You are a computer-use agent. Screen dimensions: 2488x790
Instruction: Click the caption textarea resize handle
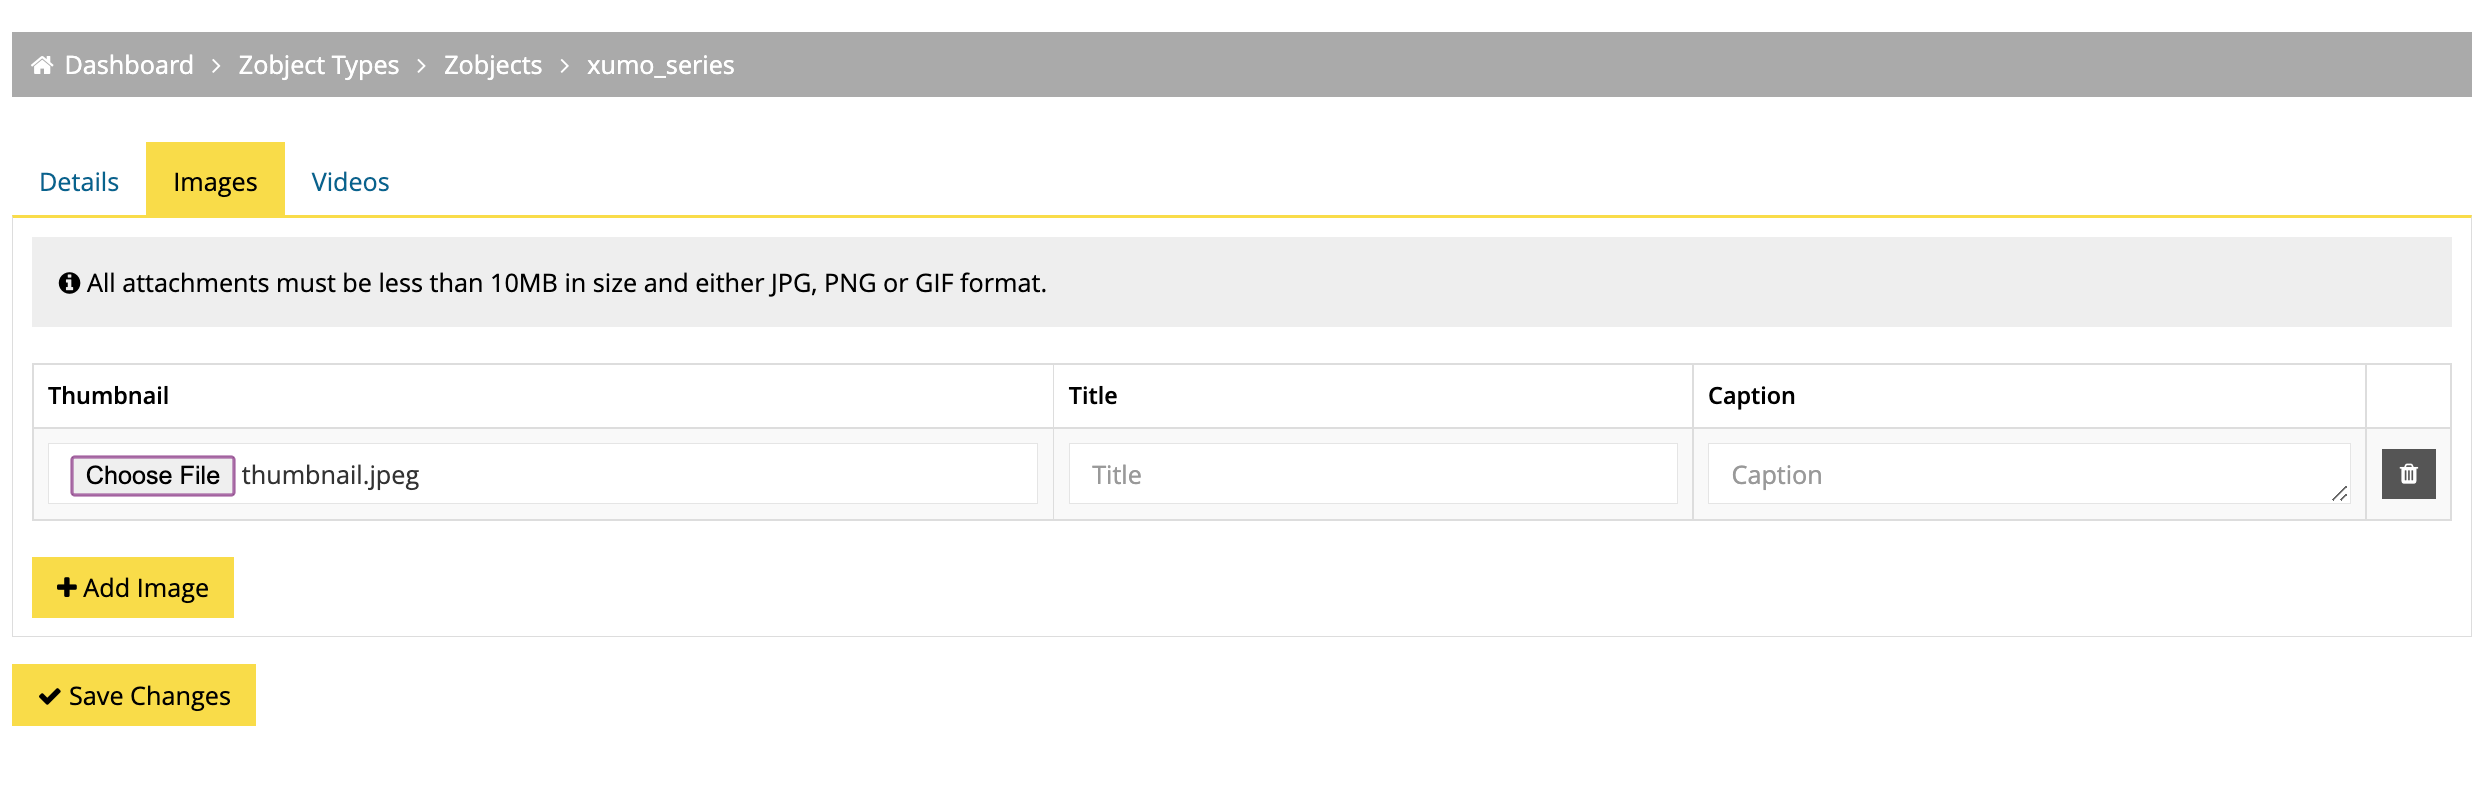click(x=2339, y=494)
